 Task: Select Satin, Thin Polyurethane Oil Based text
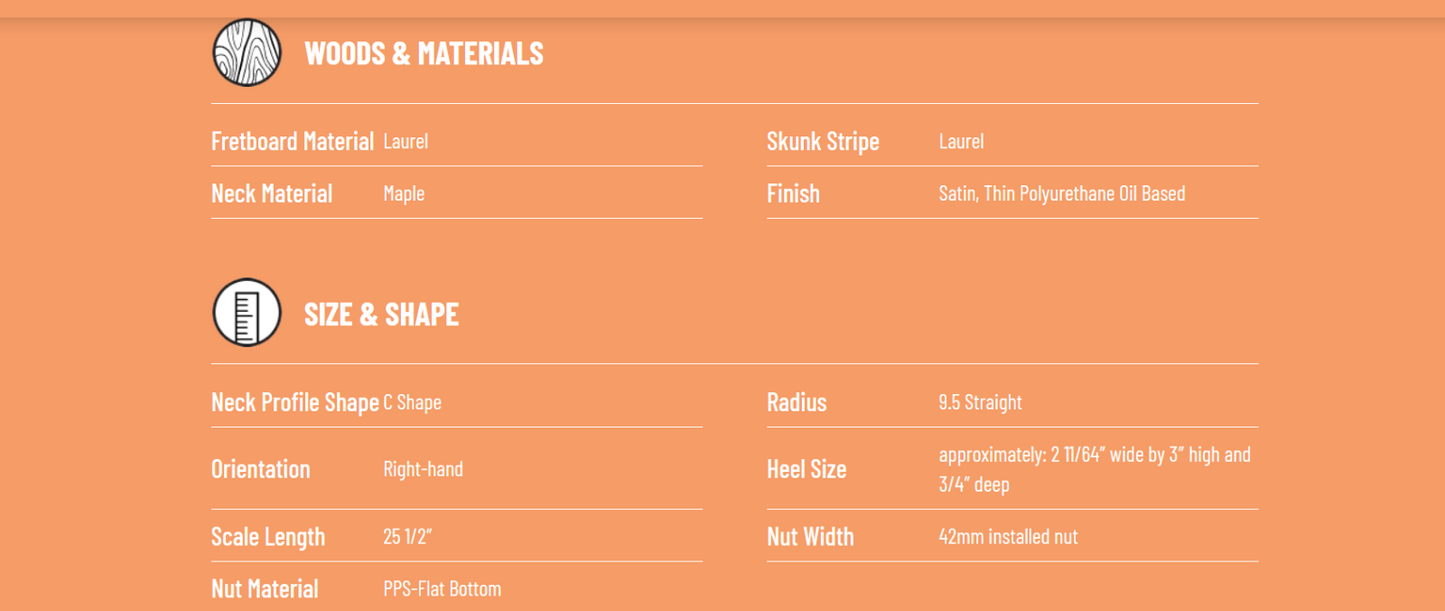[1062, 193]
